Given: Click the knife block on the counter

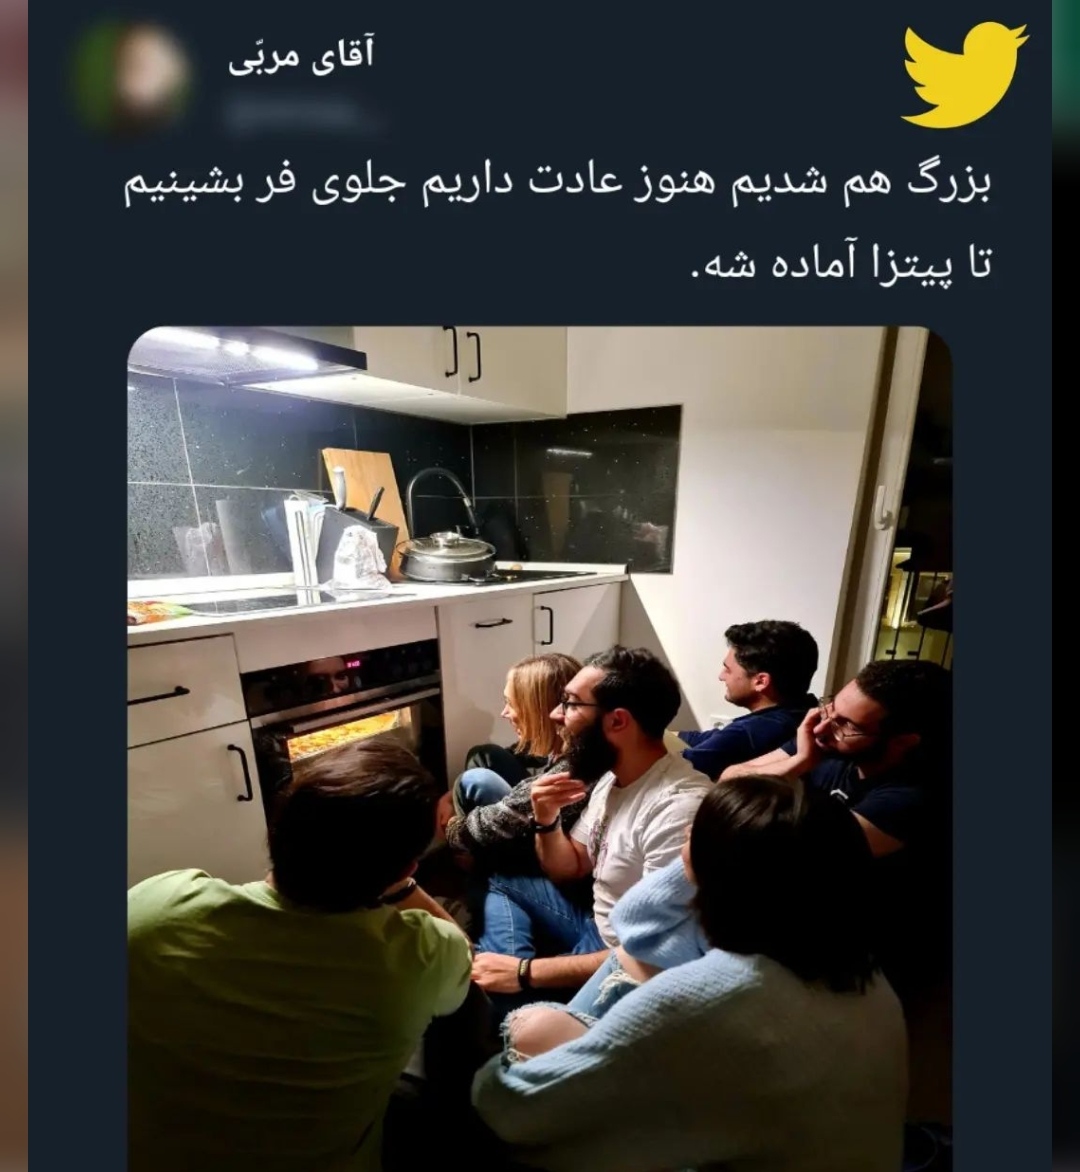Looking at the screenshot, I should pos(357,540).
